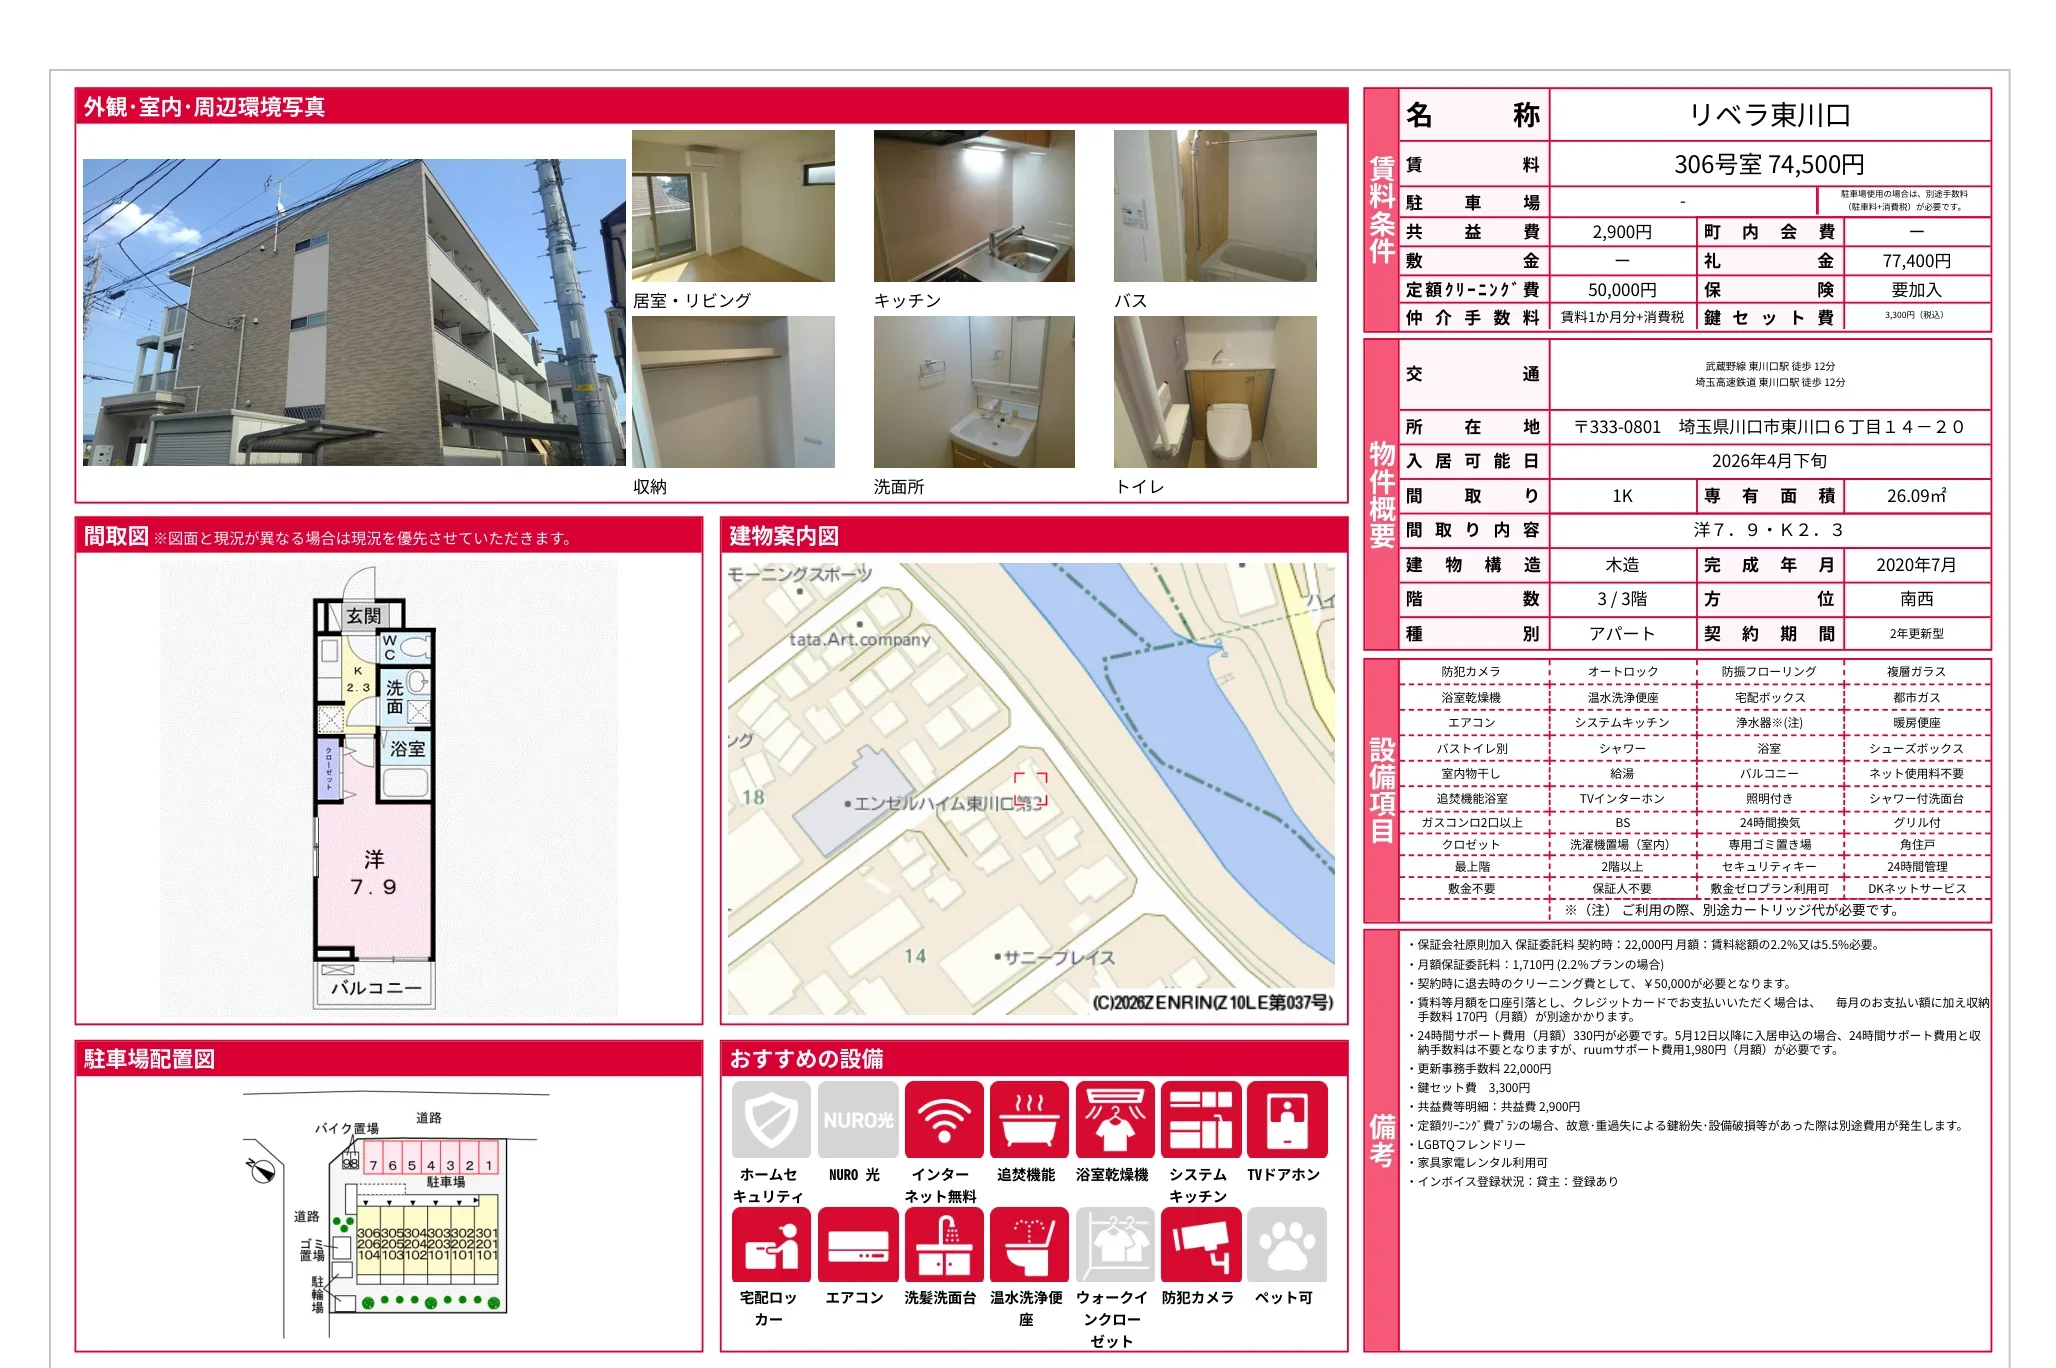Click the Home Security shield icon
This screenshot has width=2056, height=1368.
click(770, 1119)
